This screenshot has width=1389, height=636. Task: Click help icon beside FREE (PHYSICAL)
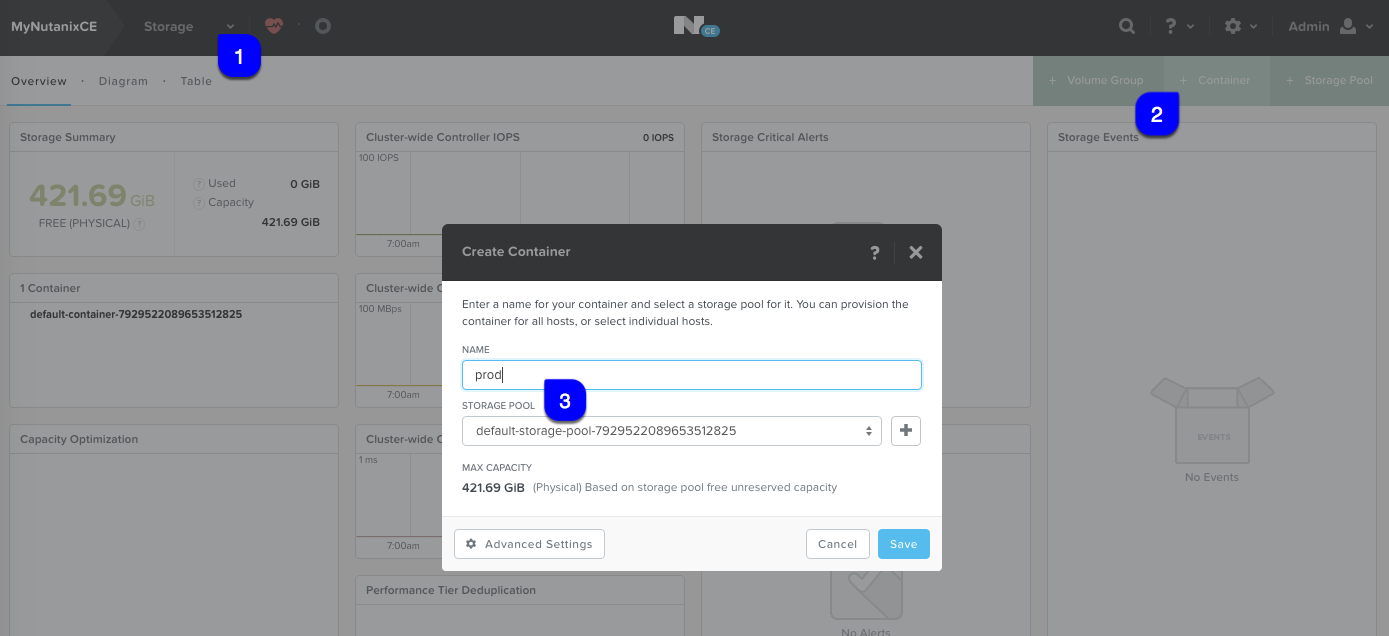tap(140, 224)
